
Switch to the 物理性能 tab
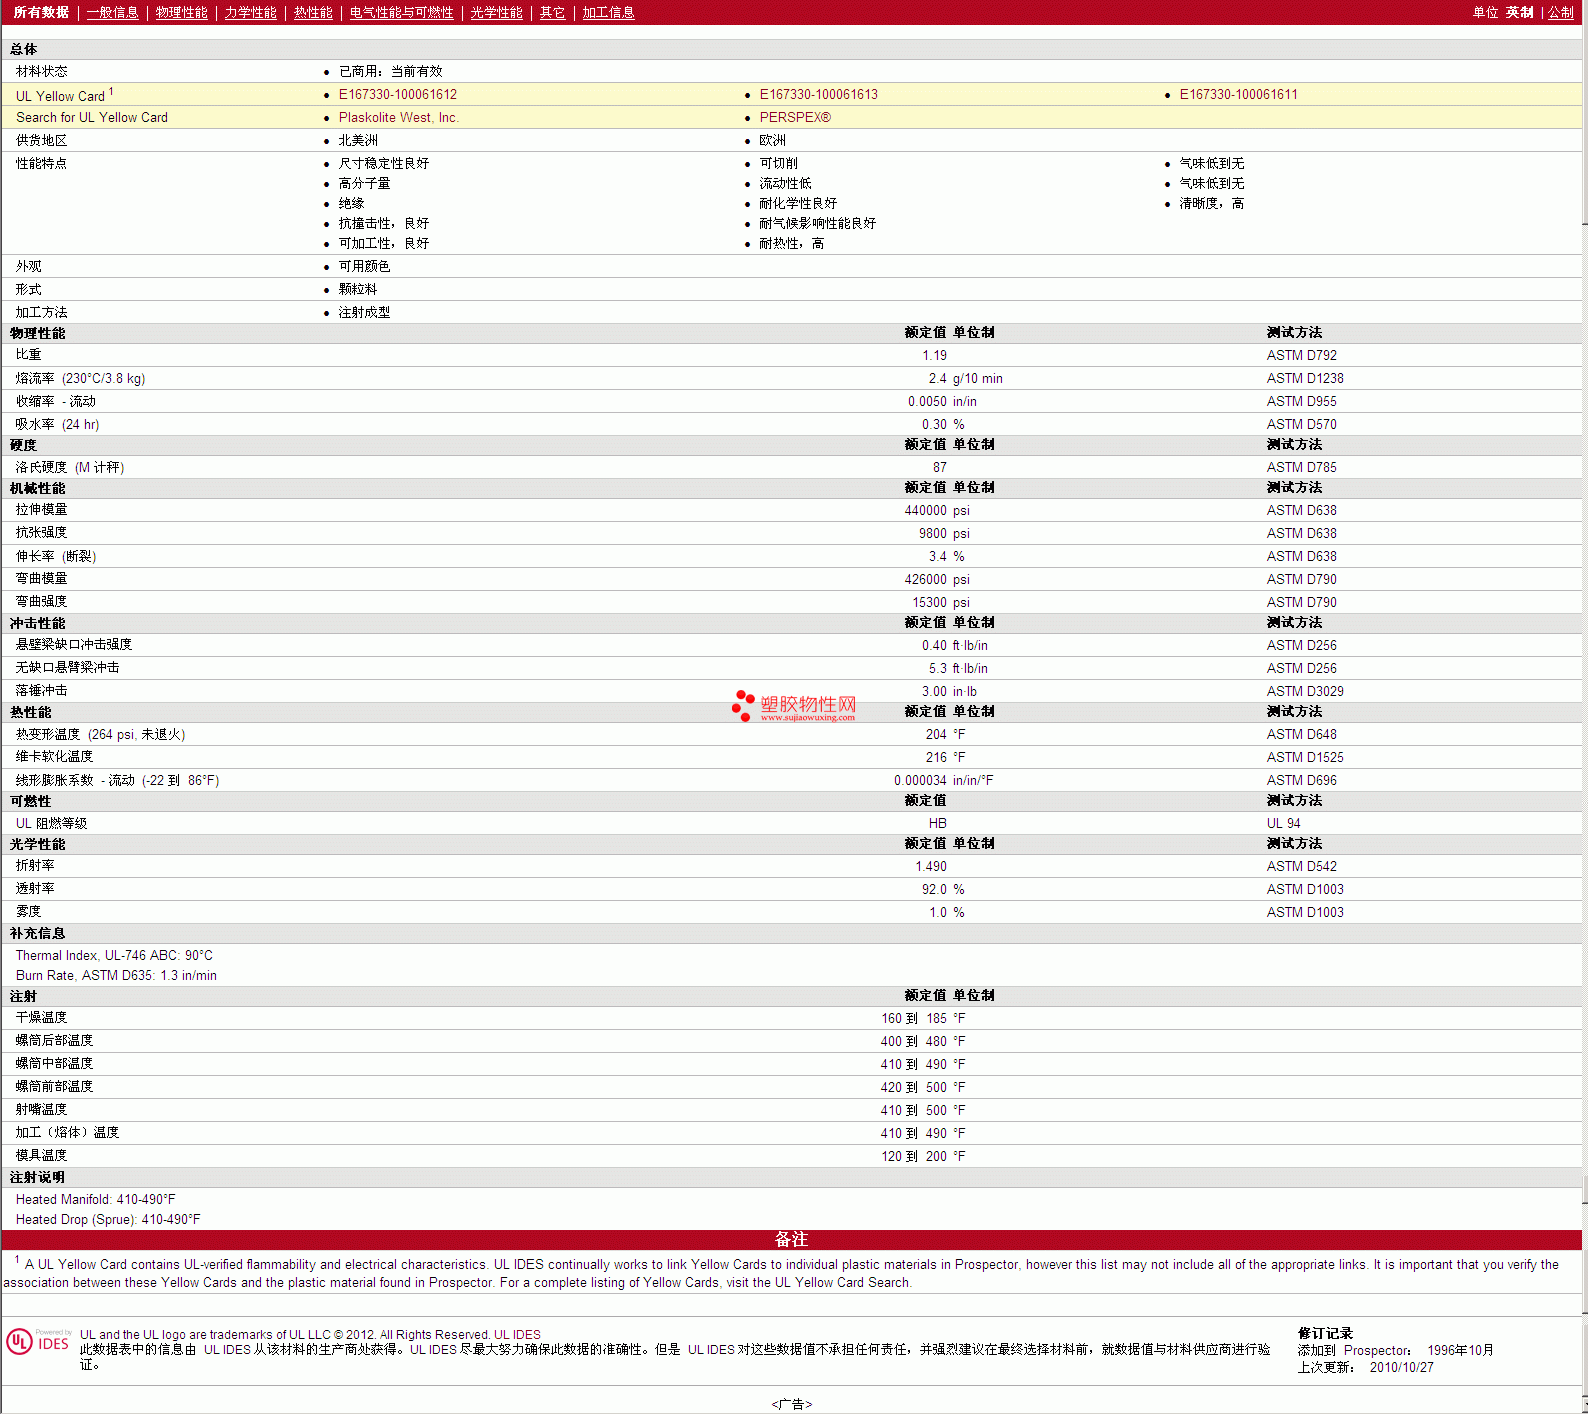[x=181, y=13]
